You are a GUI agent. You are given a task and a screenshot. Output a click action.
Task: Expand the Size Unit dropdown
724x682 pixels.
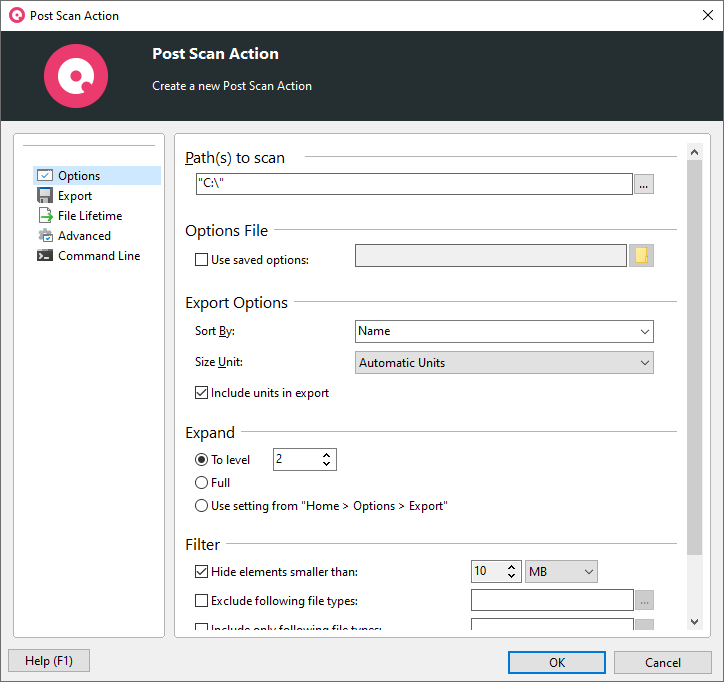pos(504,363)
